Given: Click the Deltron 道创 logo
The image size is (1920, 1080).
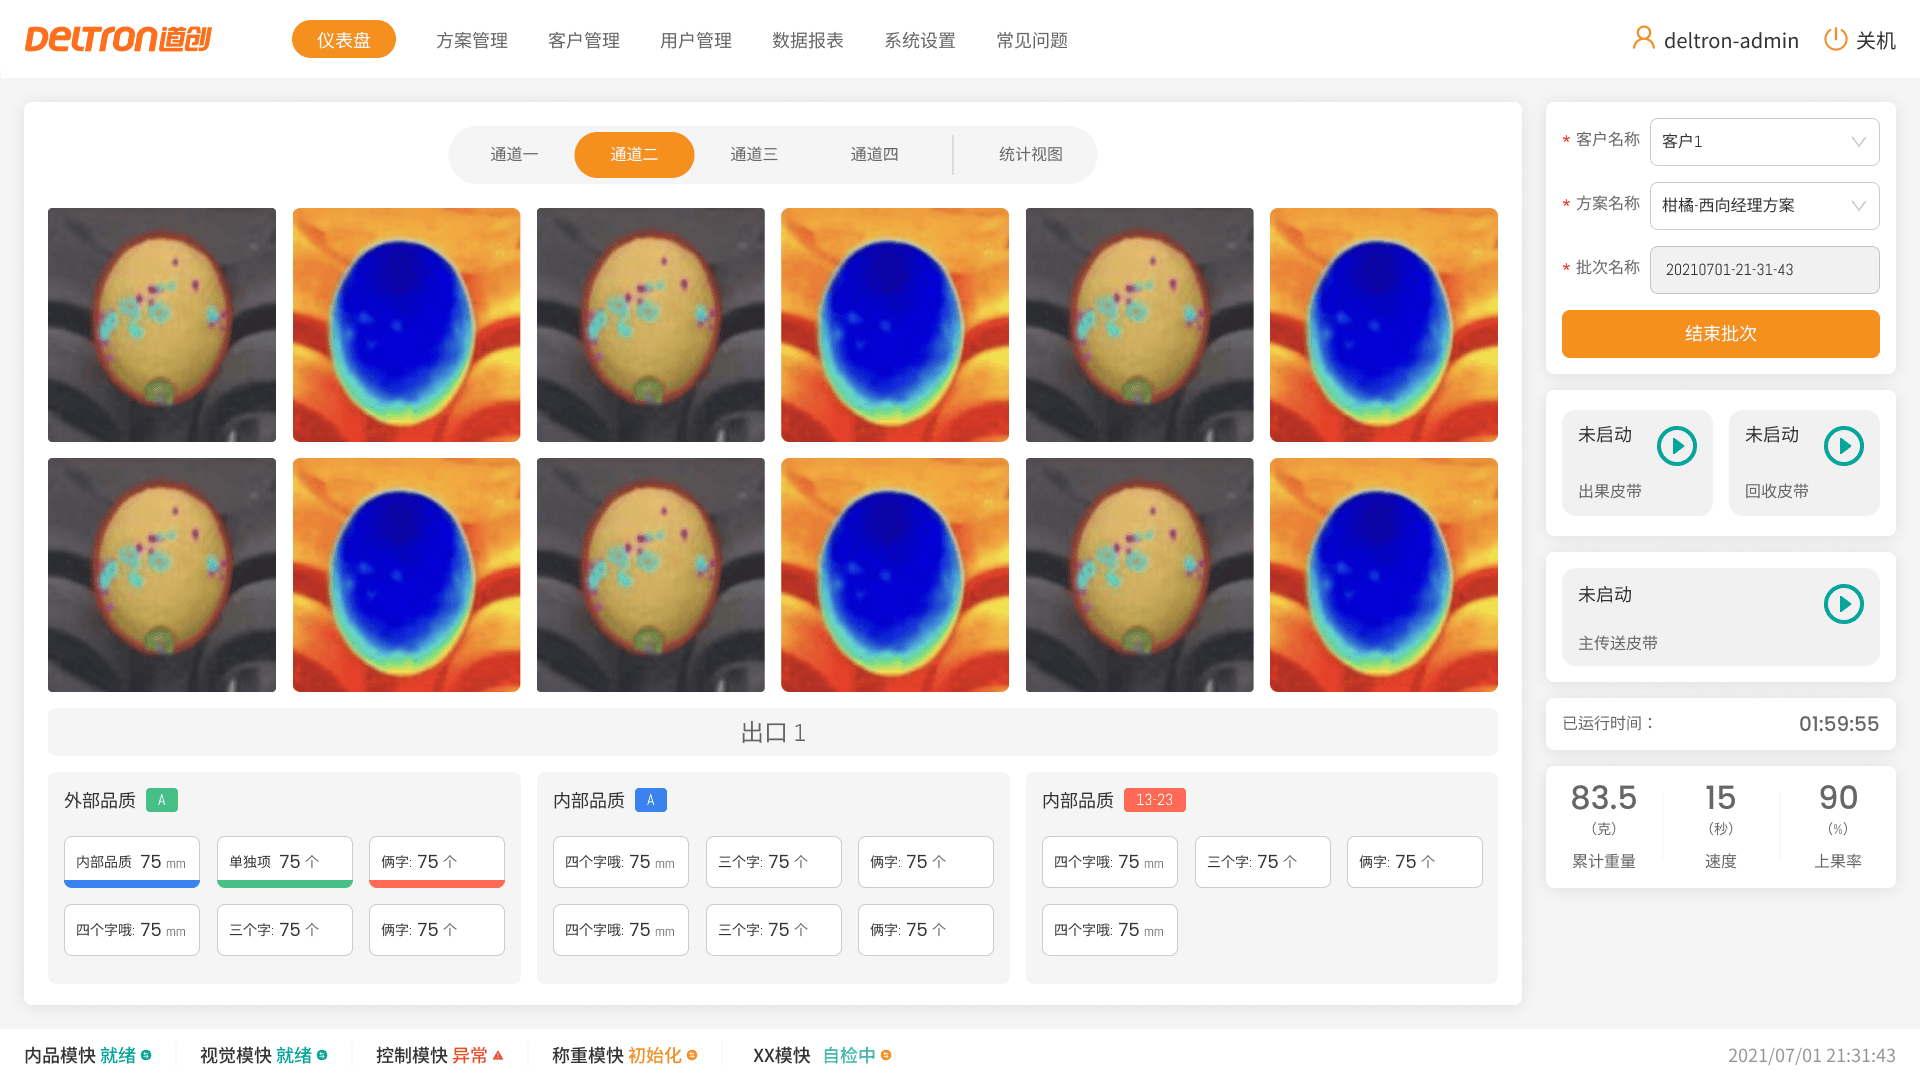Looking at the screenshot, I should point(118,39).
